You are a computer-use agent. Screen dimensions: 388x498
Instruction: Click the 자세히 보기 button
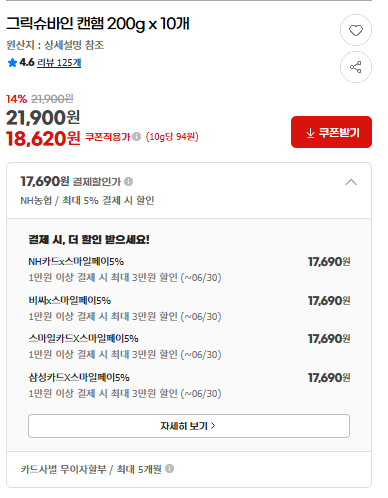coord(189,426)
